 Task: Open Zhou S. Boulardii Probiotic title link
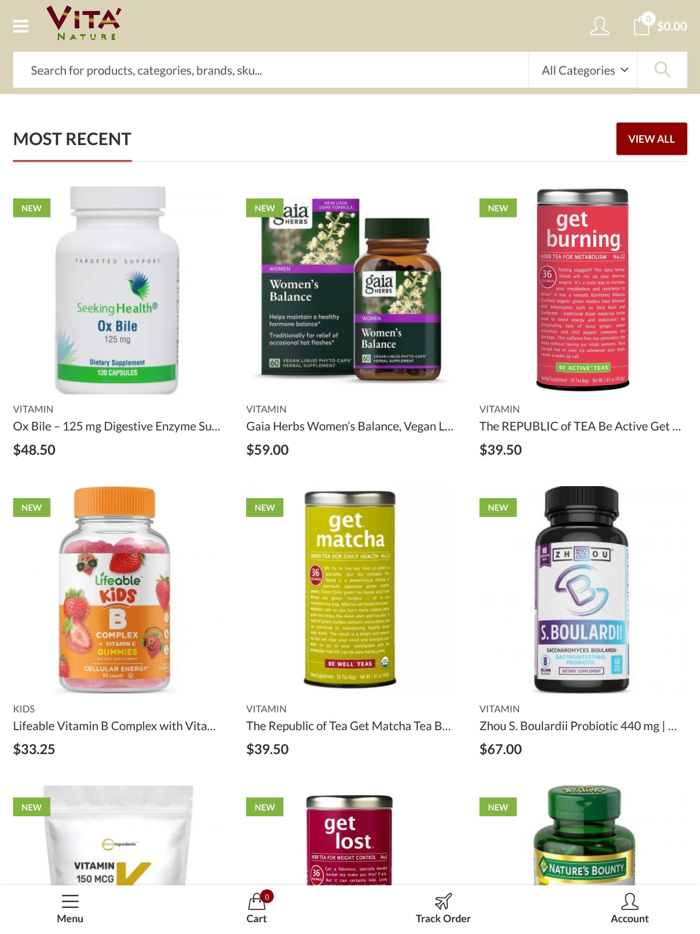click(x=578, y=726)
